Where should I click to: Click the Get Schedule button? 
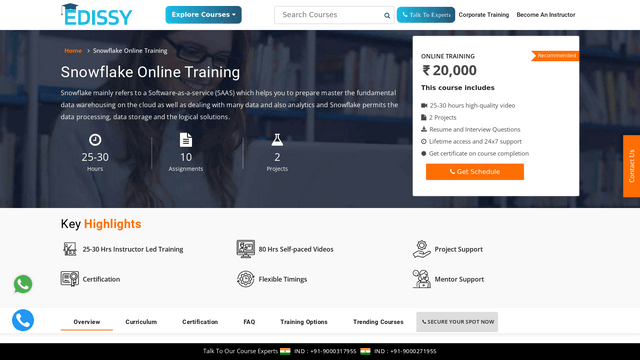coord(475,172)
